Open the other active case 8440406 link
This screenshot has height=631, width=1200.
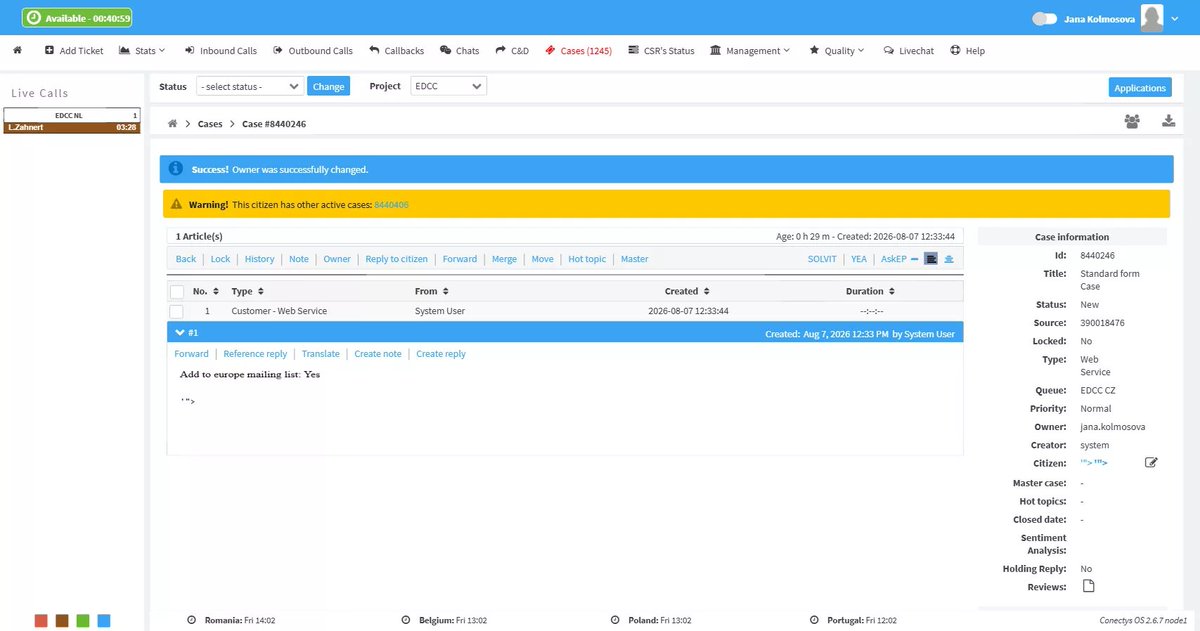click(391, 204)
